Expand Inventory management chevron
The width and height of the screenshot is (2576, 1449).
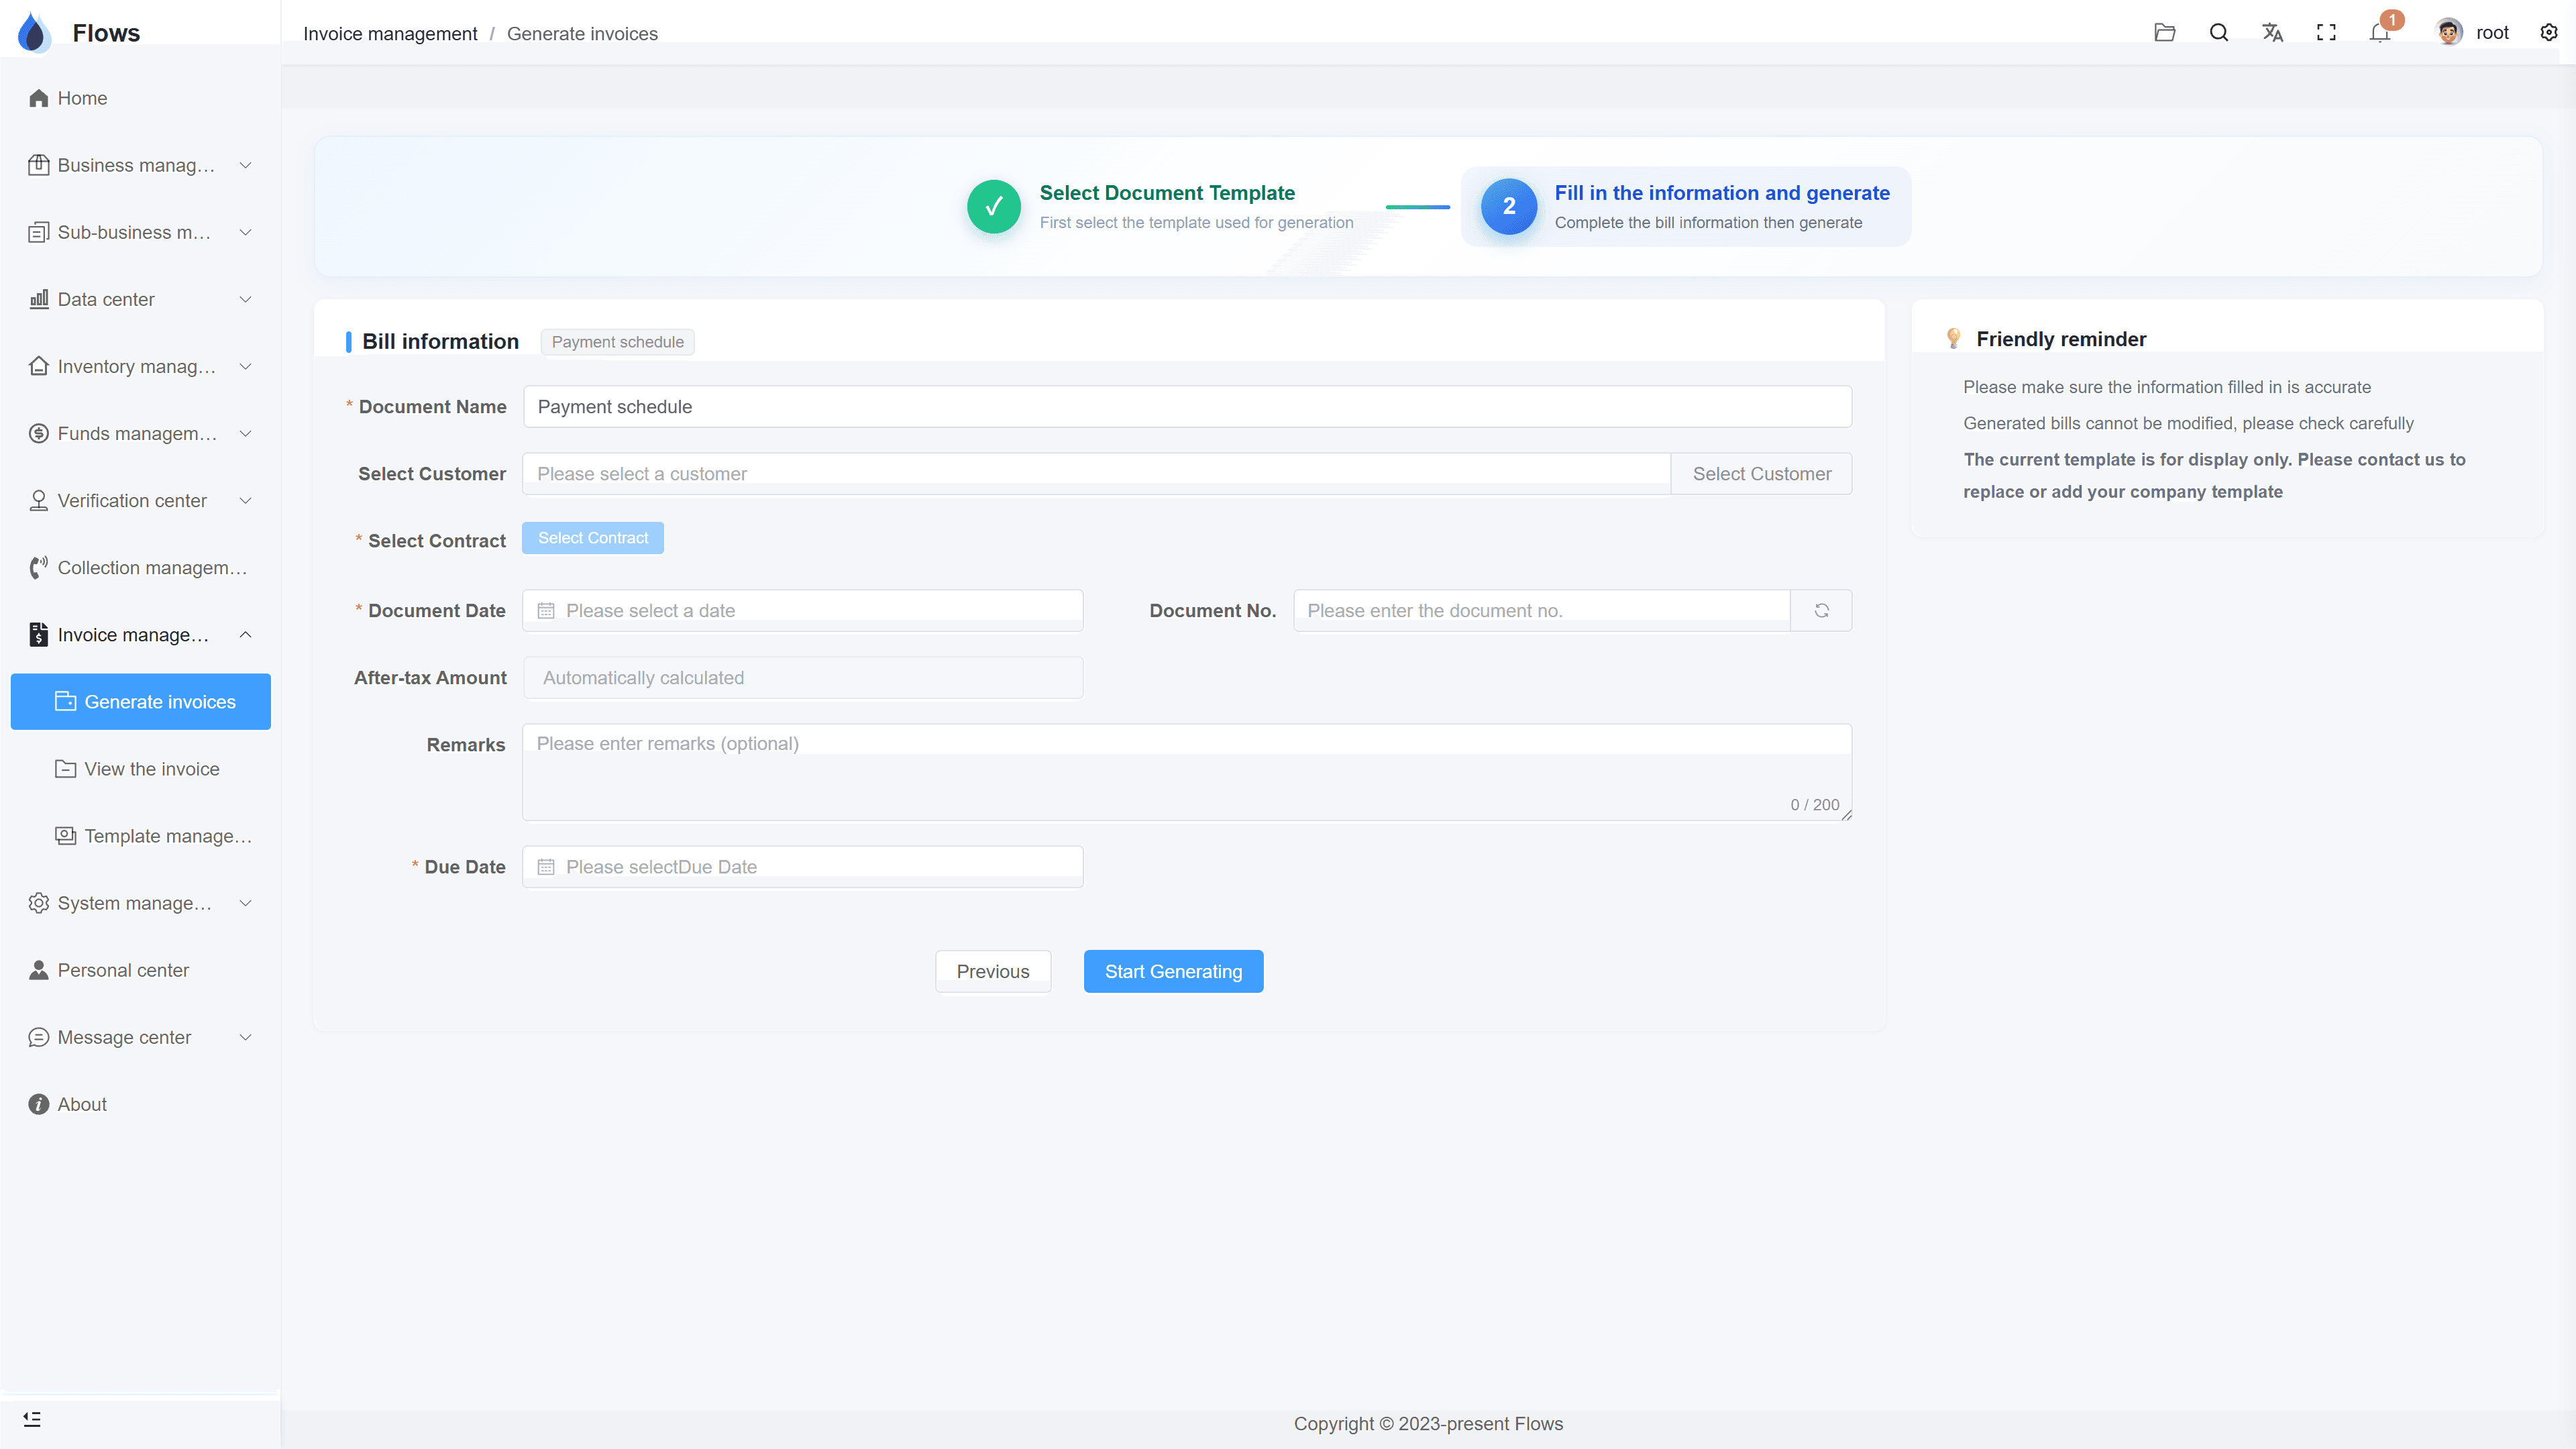[245, 366]
